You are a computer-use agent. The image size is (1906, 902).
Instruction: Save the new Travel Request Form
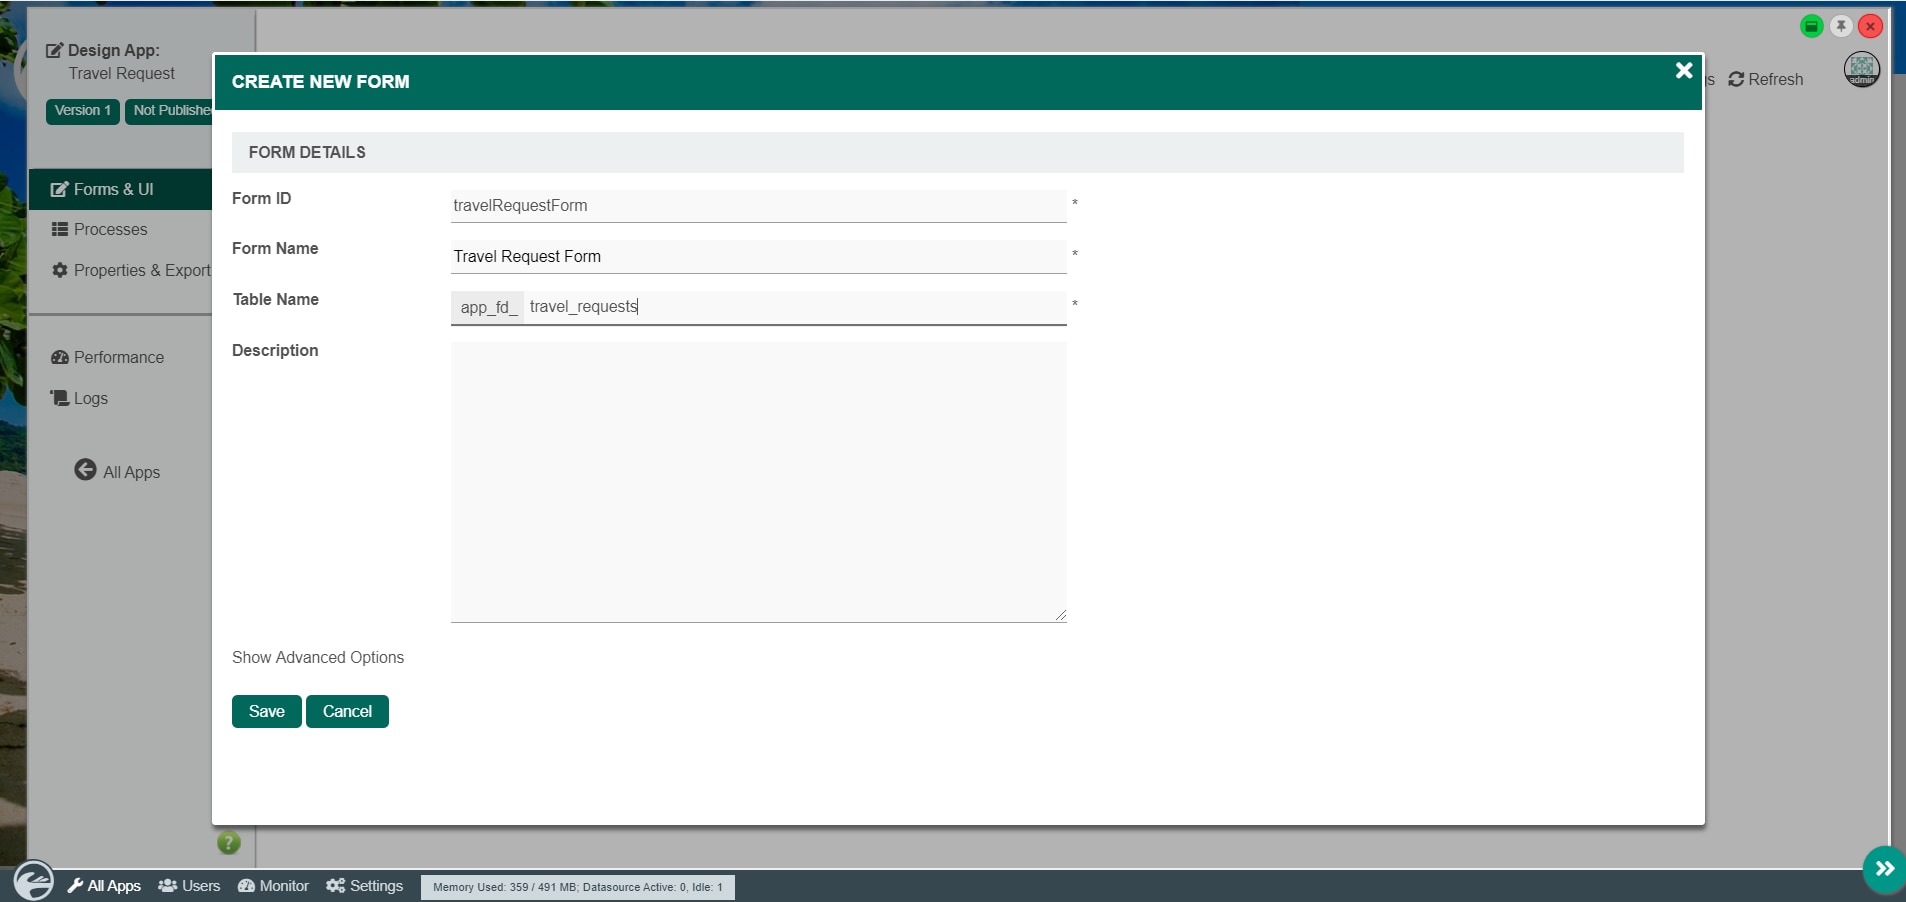(x=266, y=711)
